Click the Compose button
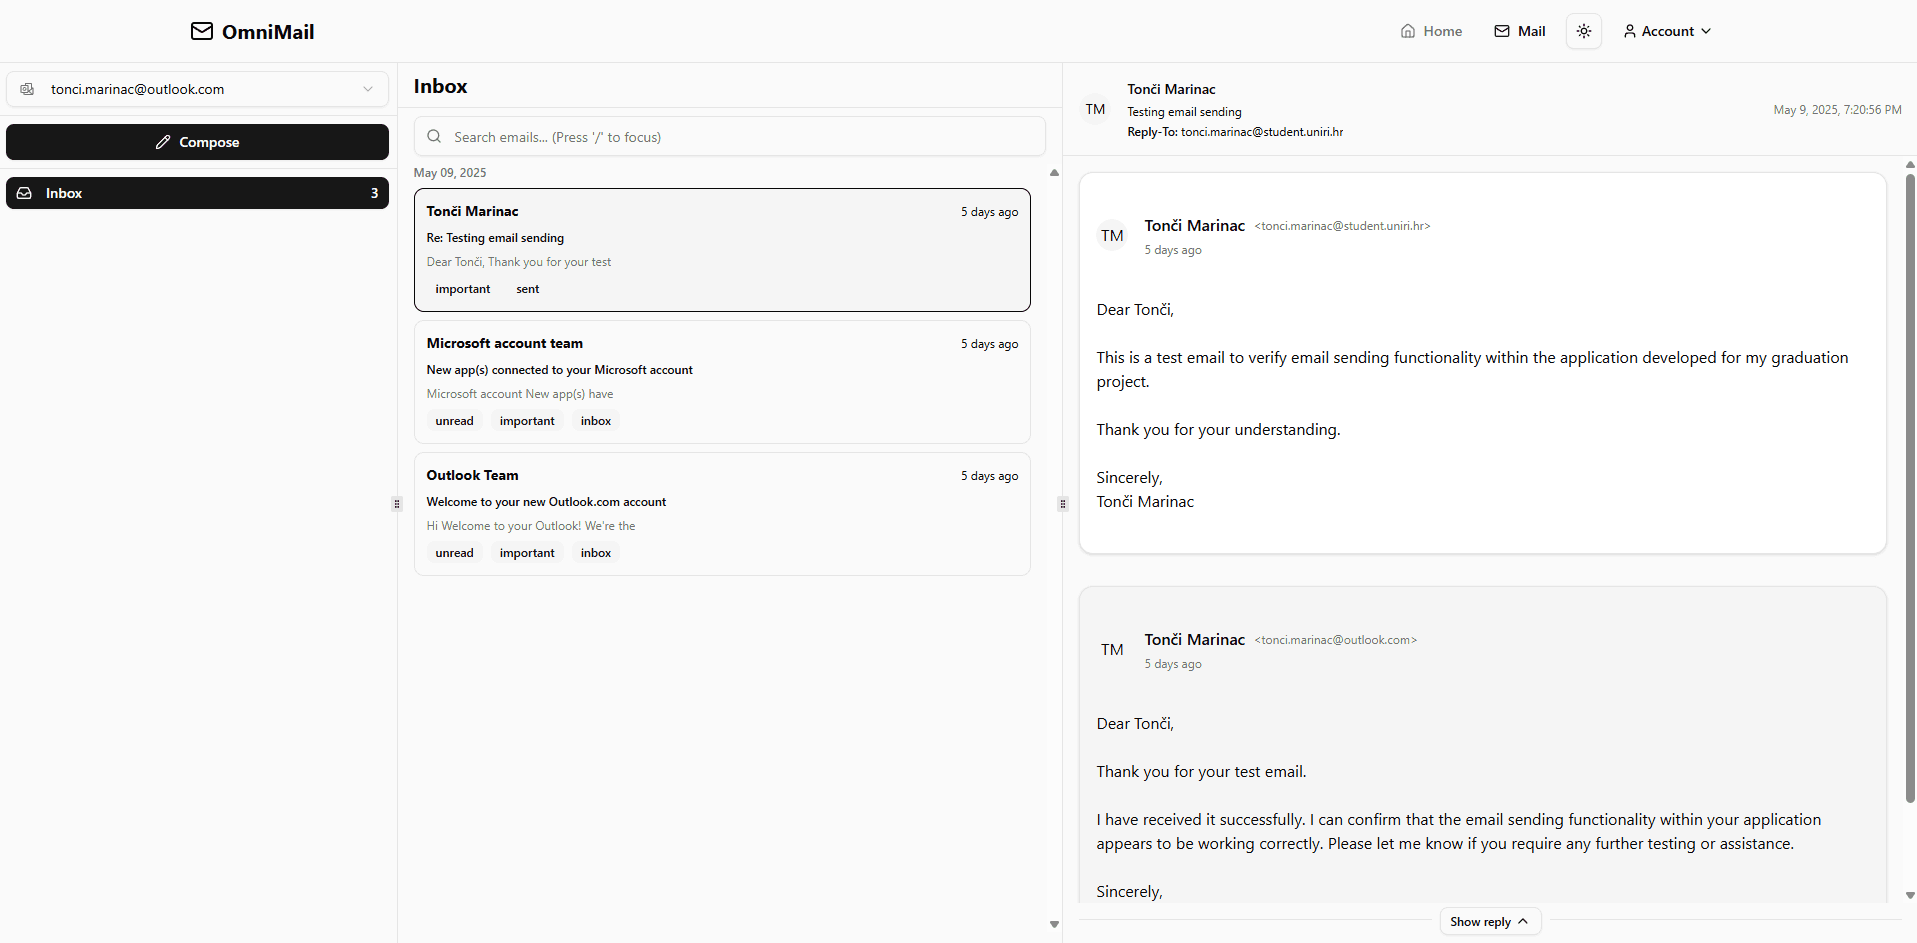Viewport: 1917px width, 943px height. [197, 142]
